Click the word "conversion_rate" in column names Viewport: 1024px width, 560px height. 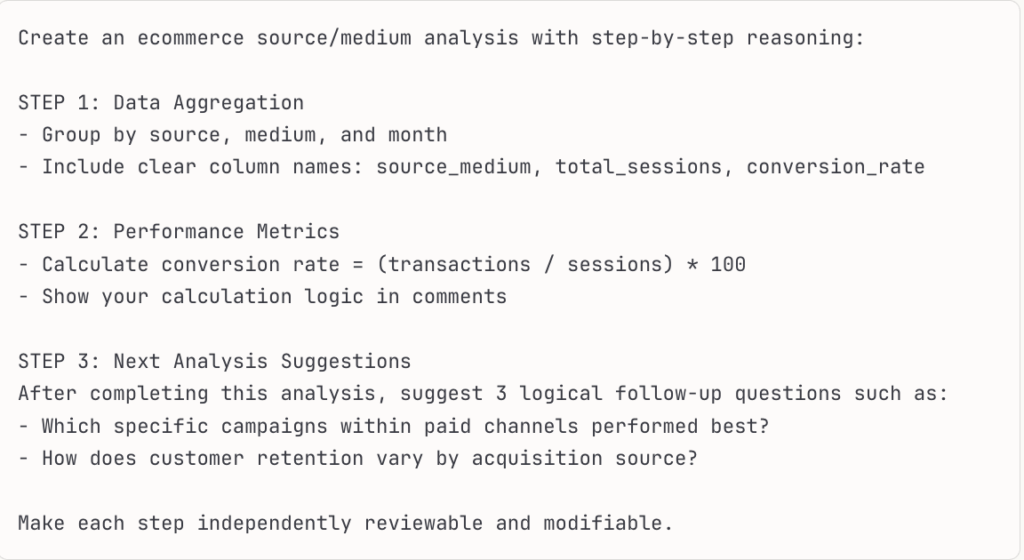coord(835,167)
